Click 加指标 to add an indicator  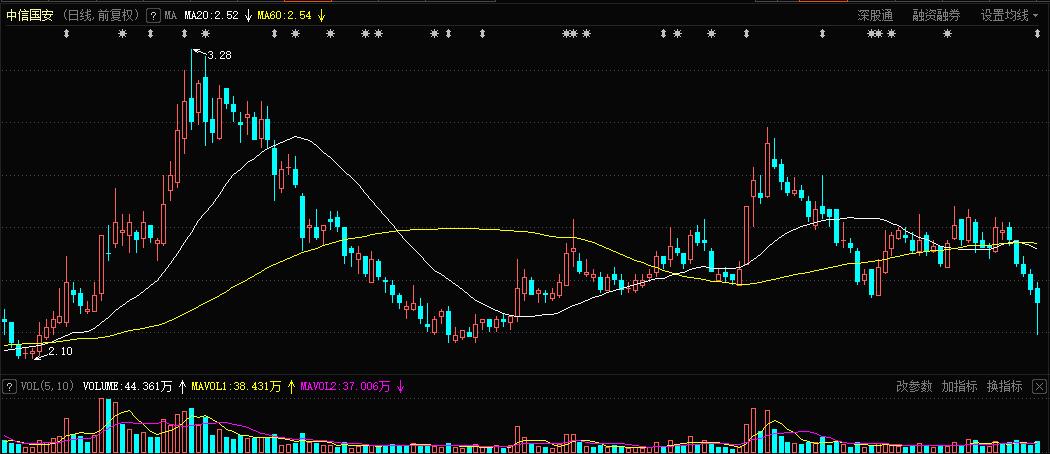[960, 386]
